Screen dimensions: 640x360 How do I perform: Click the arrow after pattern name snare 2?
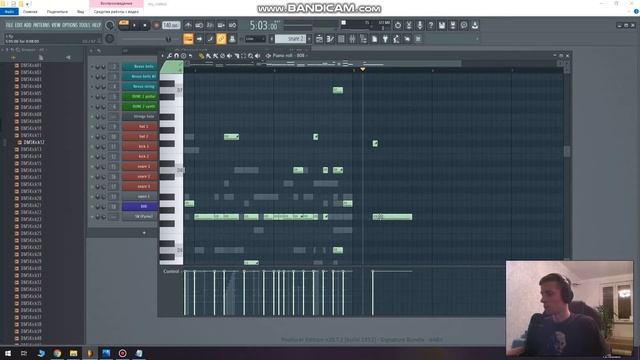click(x=309, y=39)
